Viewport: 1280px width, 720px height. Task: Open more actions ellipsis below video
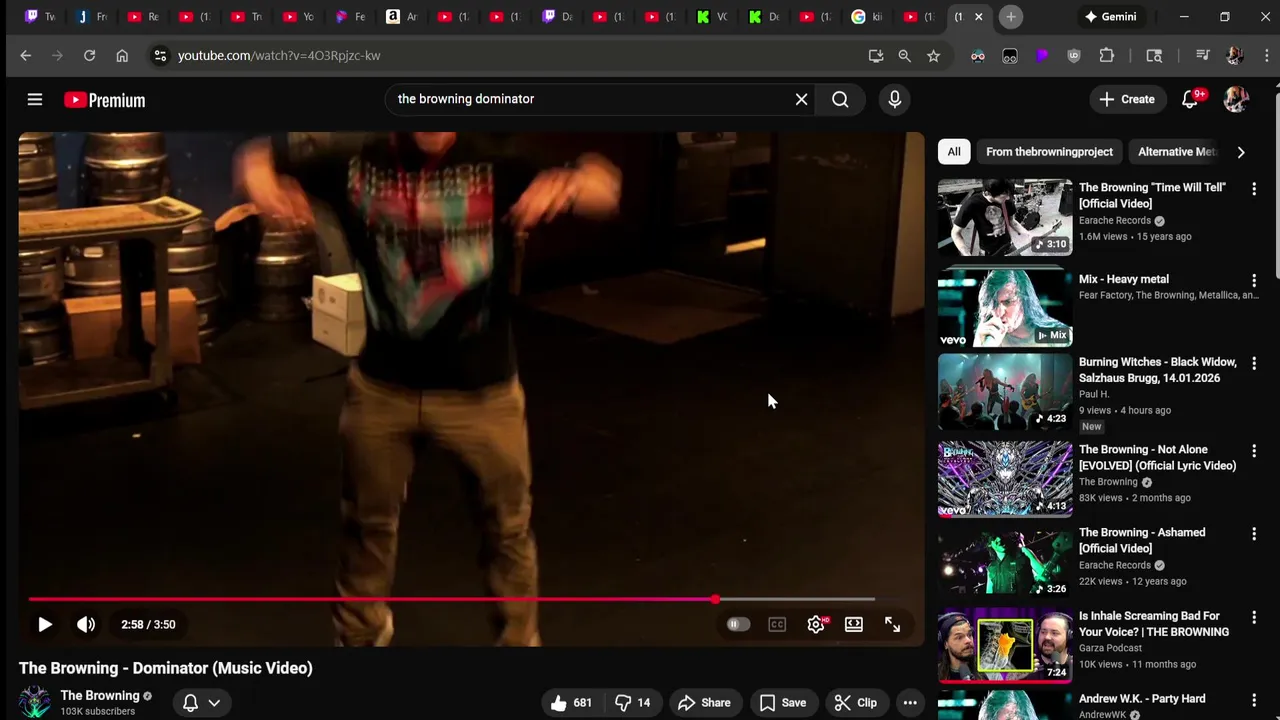tap(910, 702)
